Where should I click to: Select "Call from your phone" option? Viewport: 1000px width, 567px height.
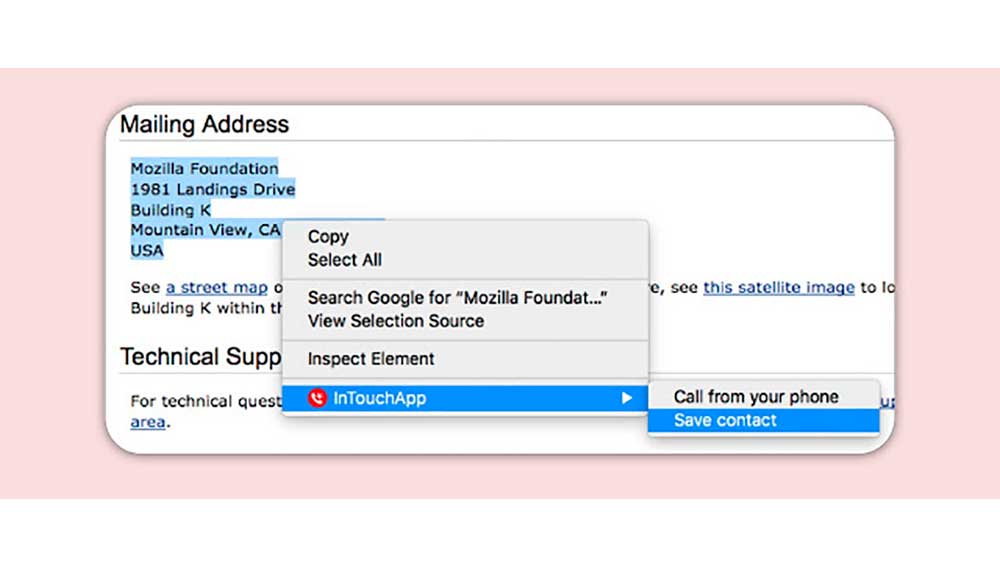point(756,397)
